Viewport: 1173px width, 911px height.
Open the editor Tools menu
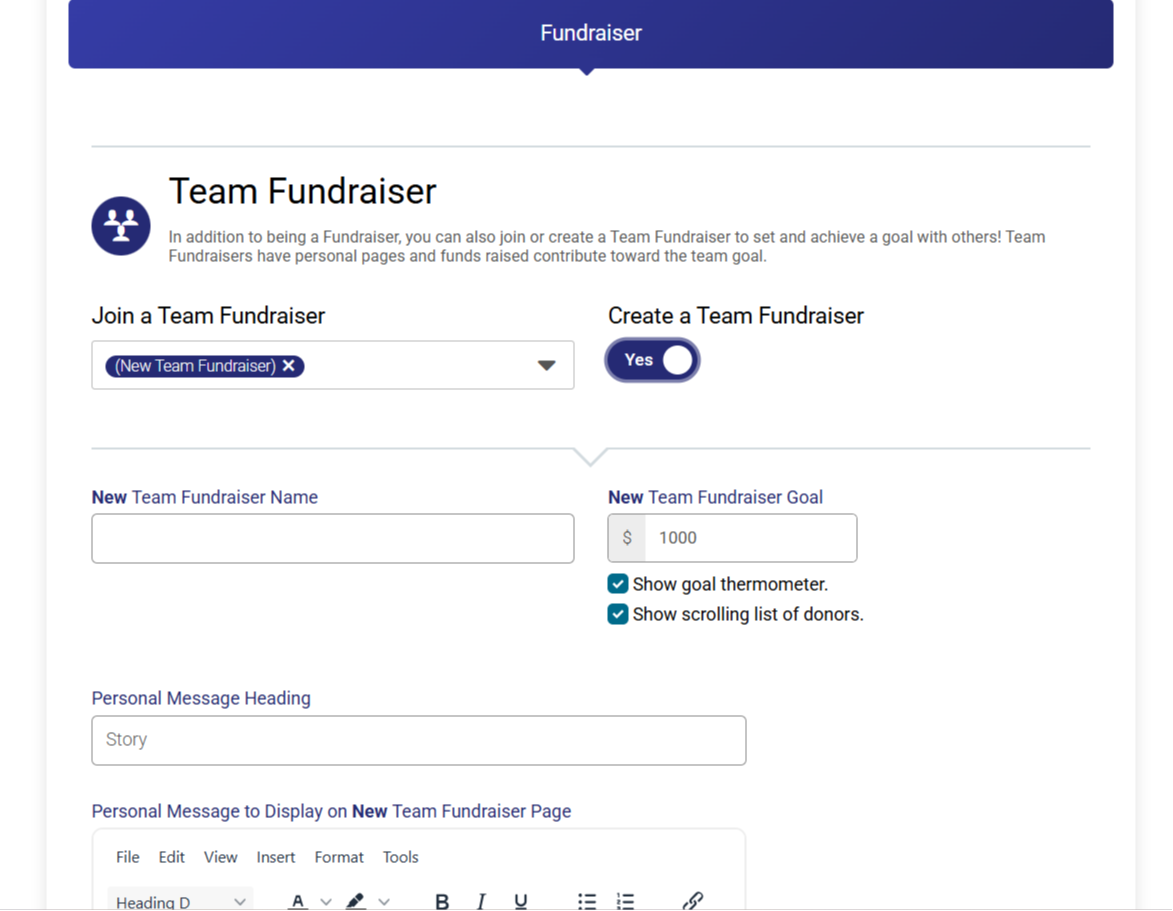[x=400, y=857]
